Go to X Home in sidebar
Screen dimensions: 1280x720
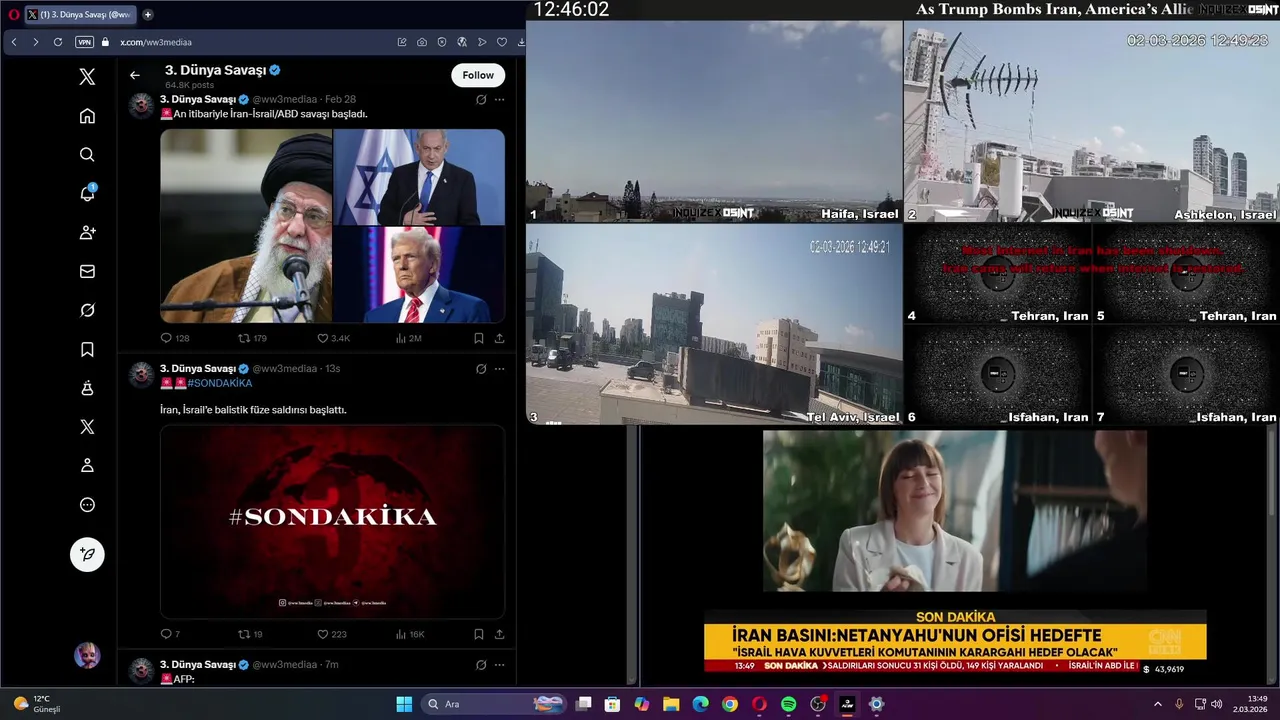(87, 116)
